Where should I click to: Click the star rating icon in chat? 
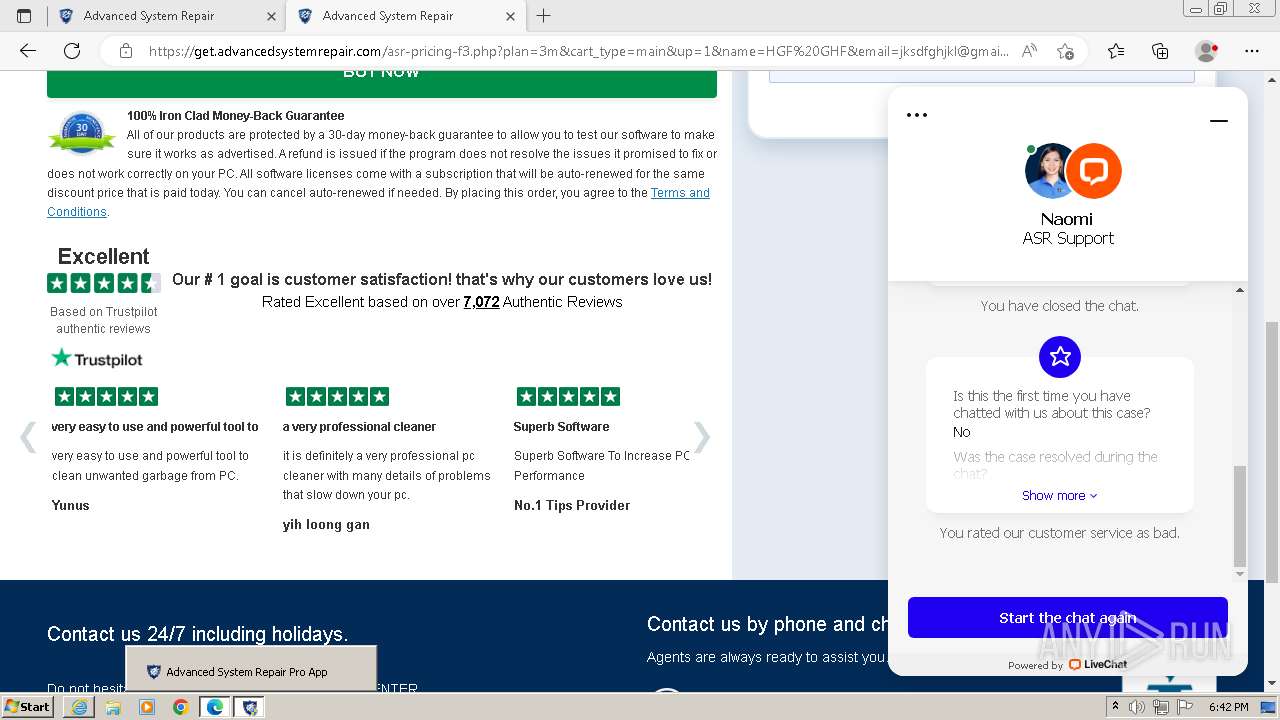[1060, 356]
